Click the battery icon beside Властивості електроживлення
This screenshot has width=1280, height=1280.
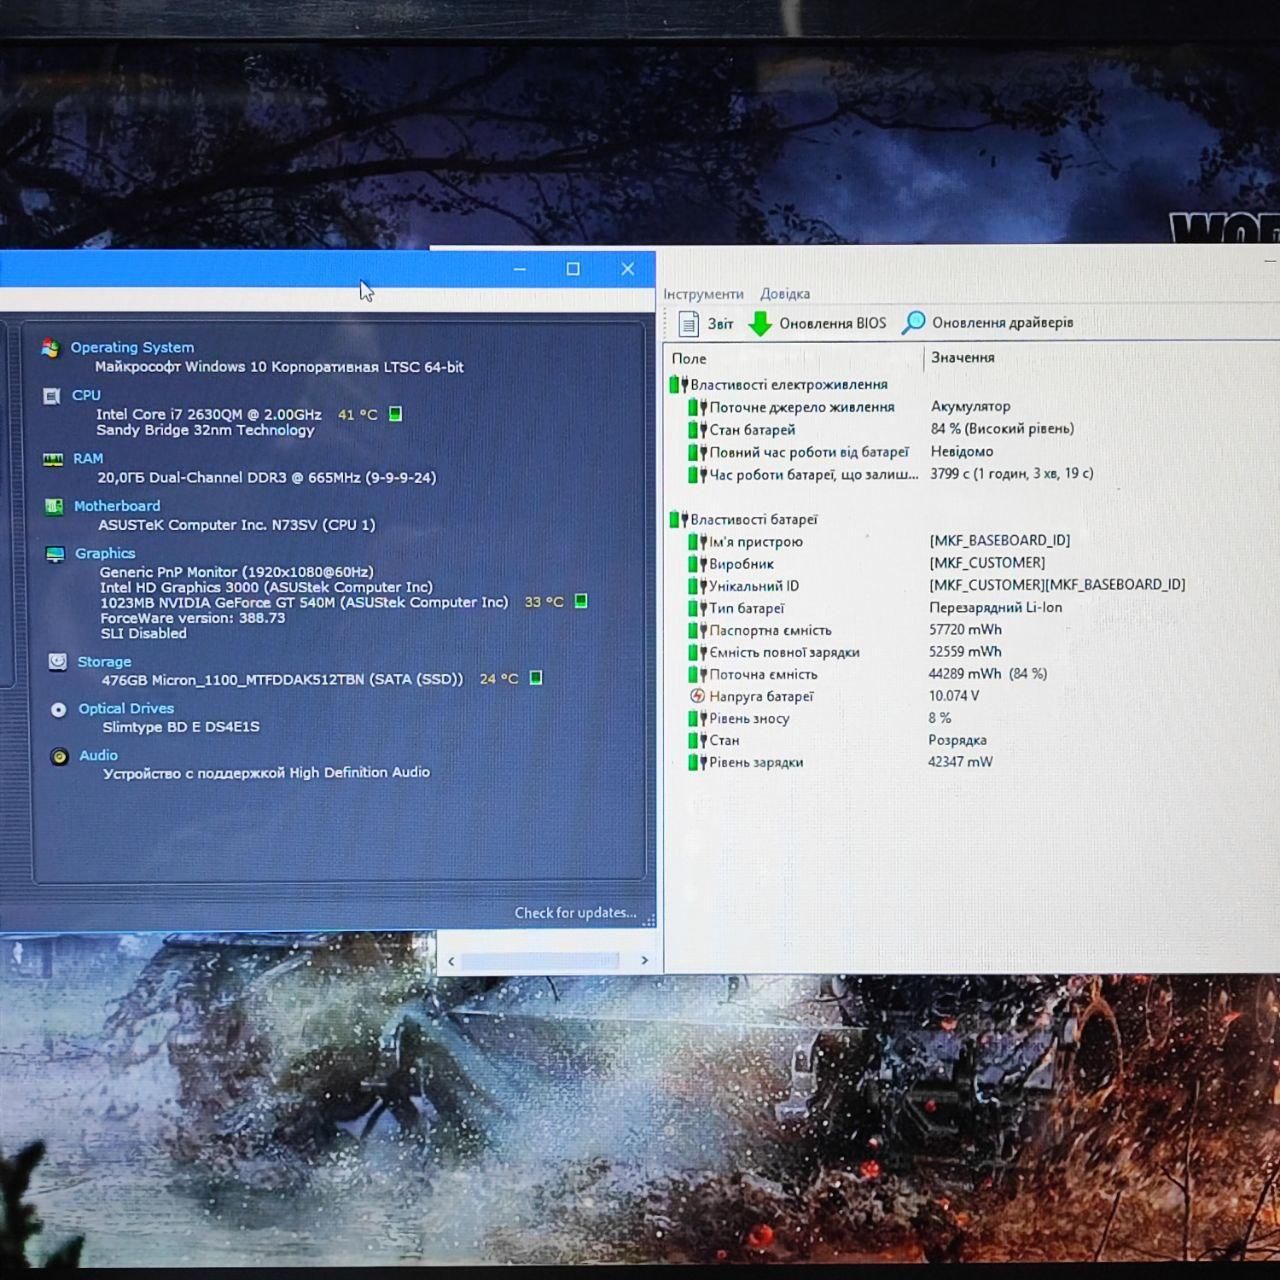tap(680, 385)
